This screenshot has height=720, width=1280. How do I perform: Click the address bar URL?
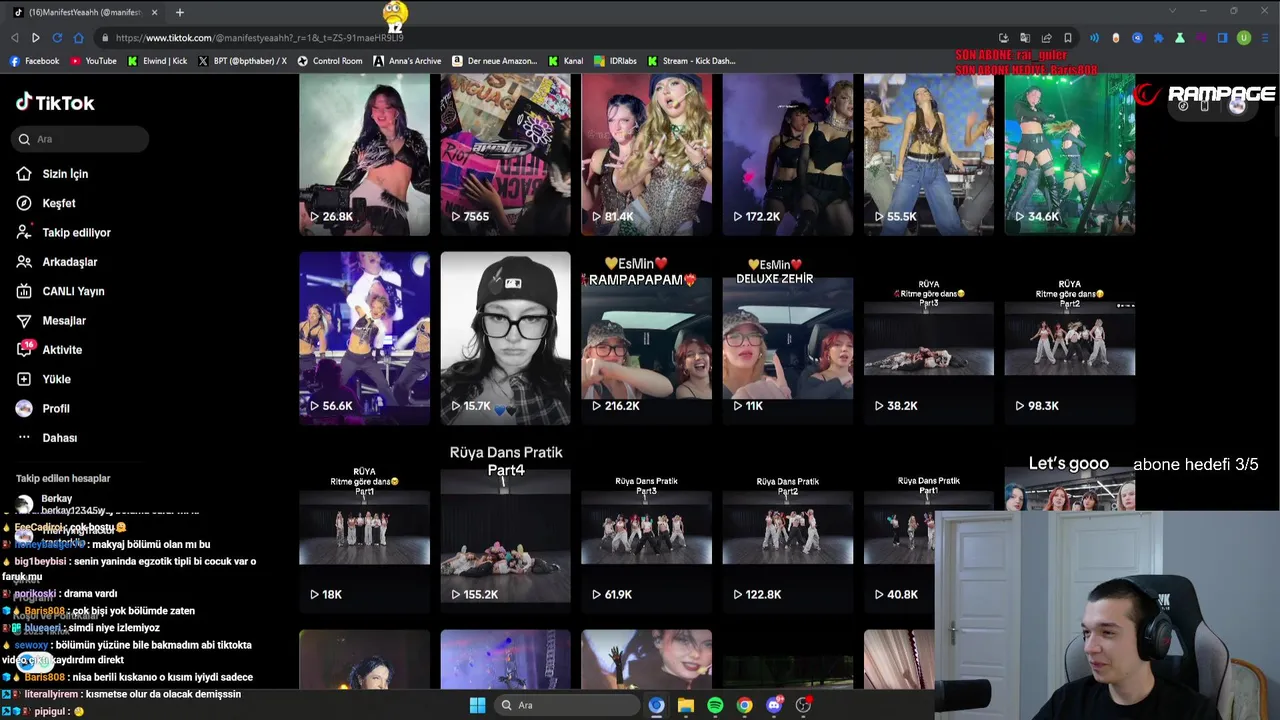click(x=259, y=38)
